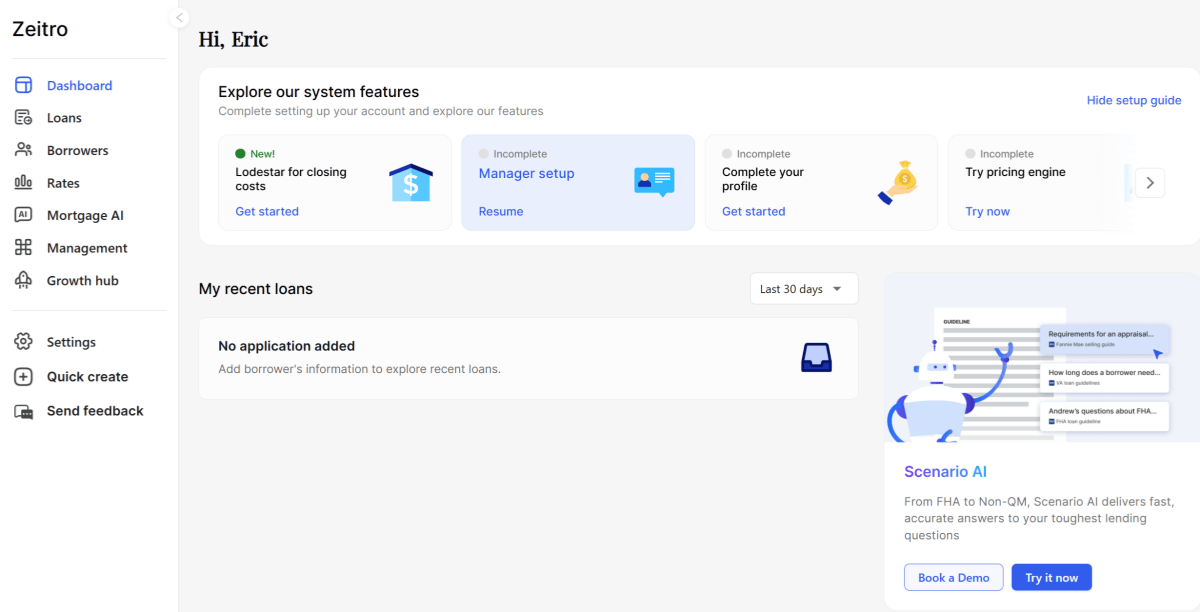Image resolution: width=1200 pixels, height=612 pixels.
Task: Click Try now for pricing engine
Action: click(988, 211)
